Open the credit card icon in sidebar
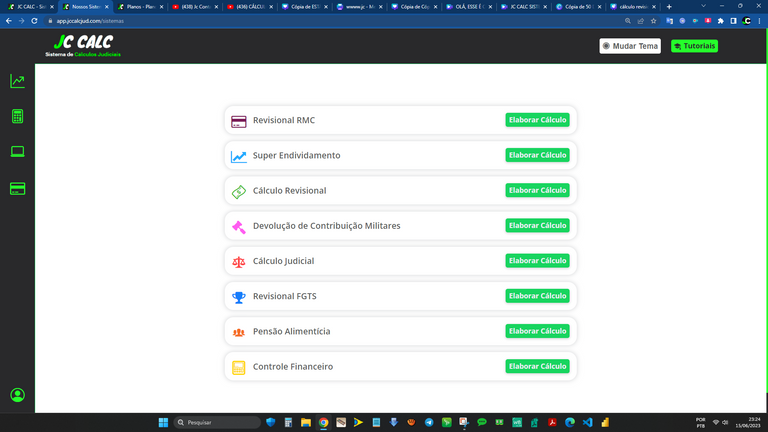 pos(18,189)
